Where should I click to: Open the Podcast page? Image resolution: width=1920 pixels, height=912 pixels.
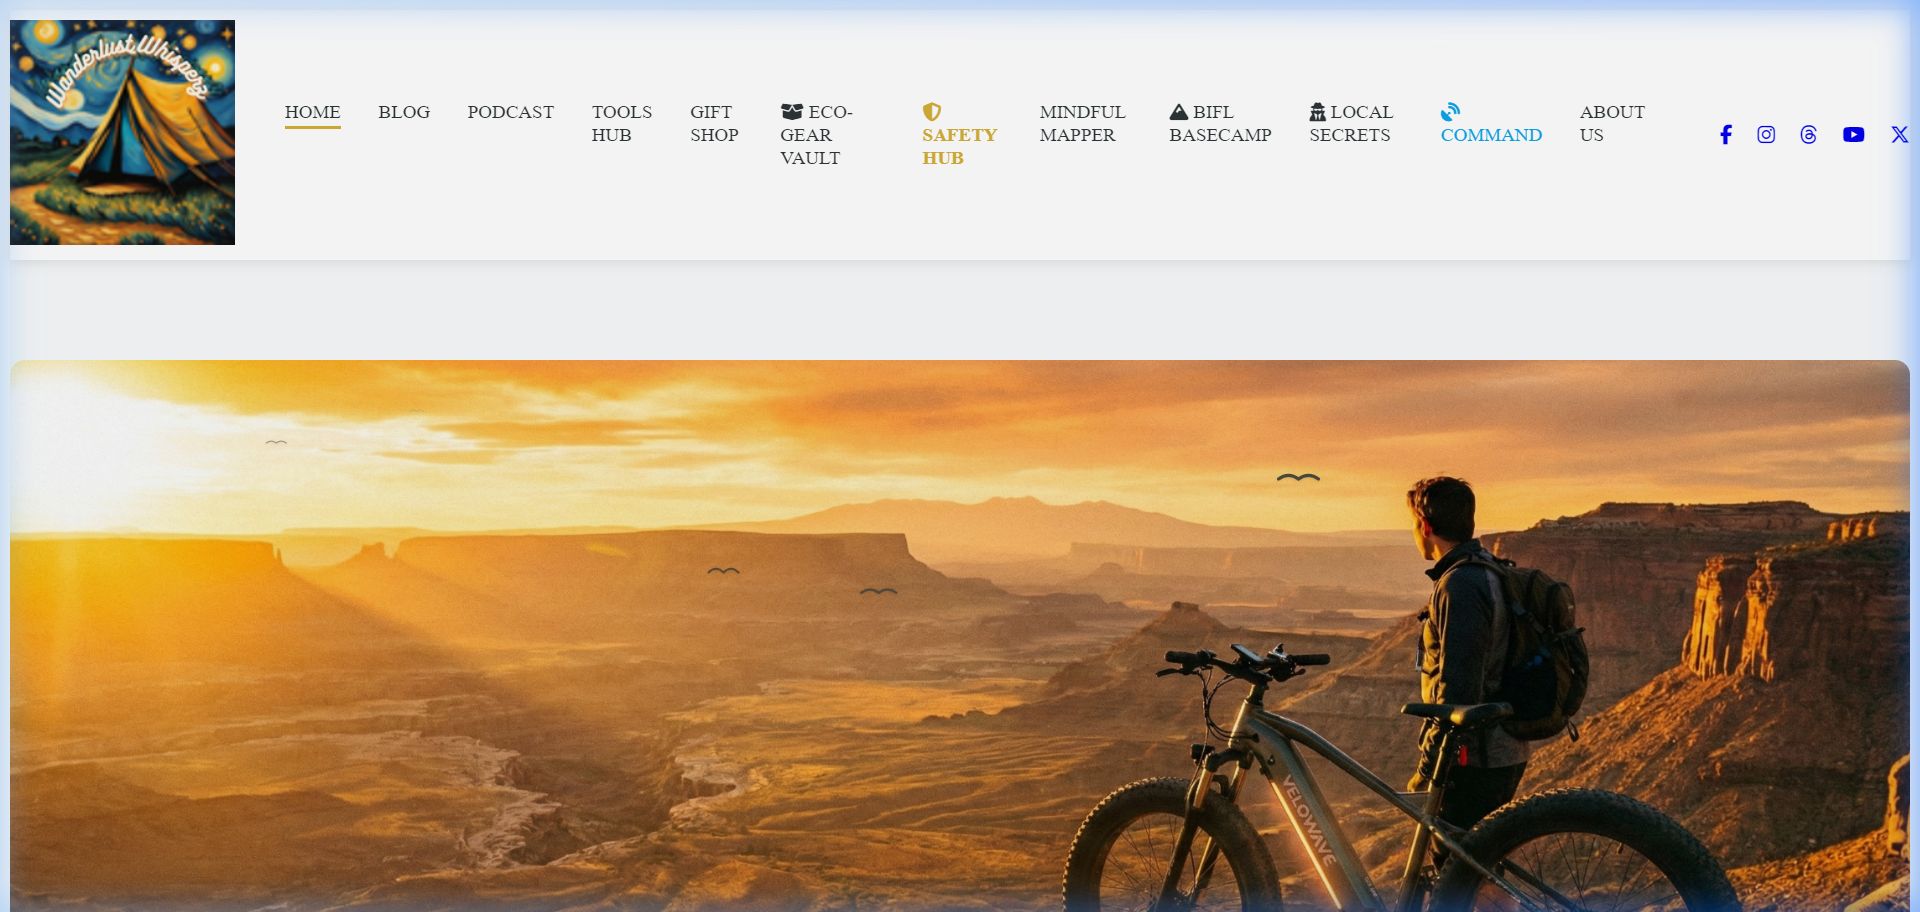pos(510,112)
